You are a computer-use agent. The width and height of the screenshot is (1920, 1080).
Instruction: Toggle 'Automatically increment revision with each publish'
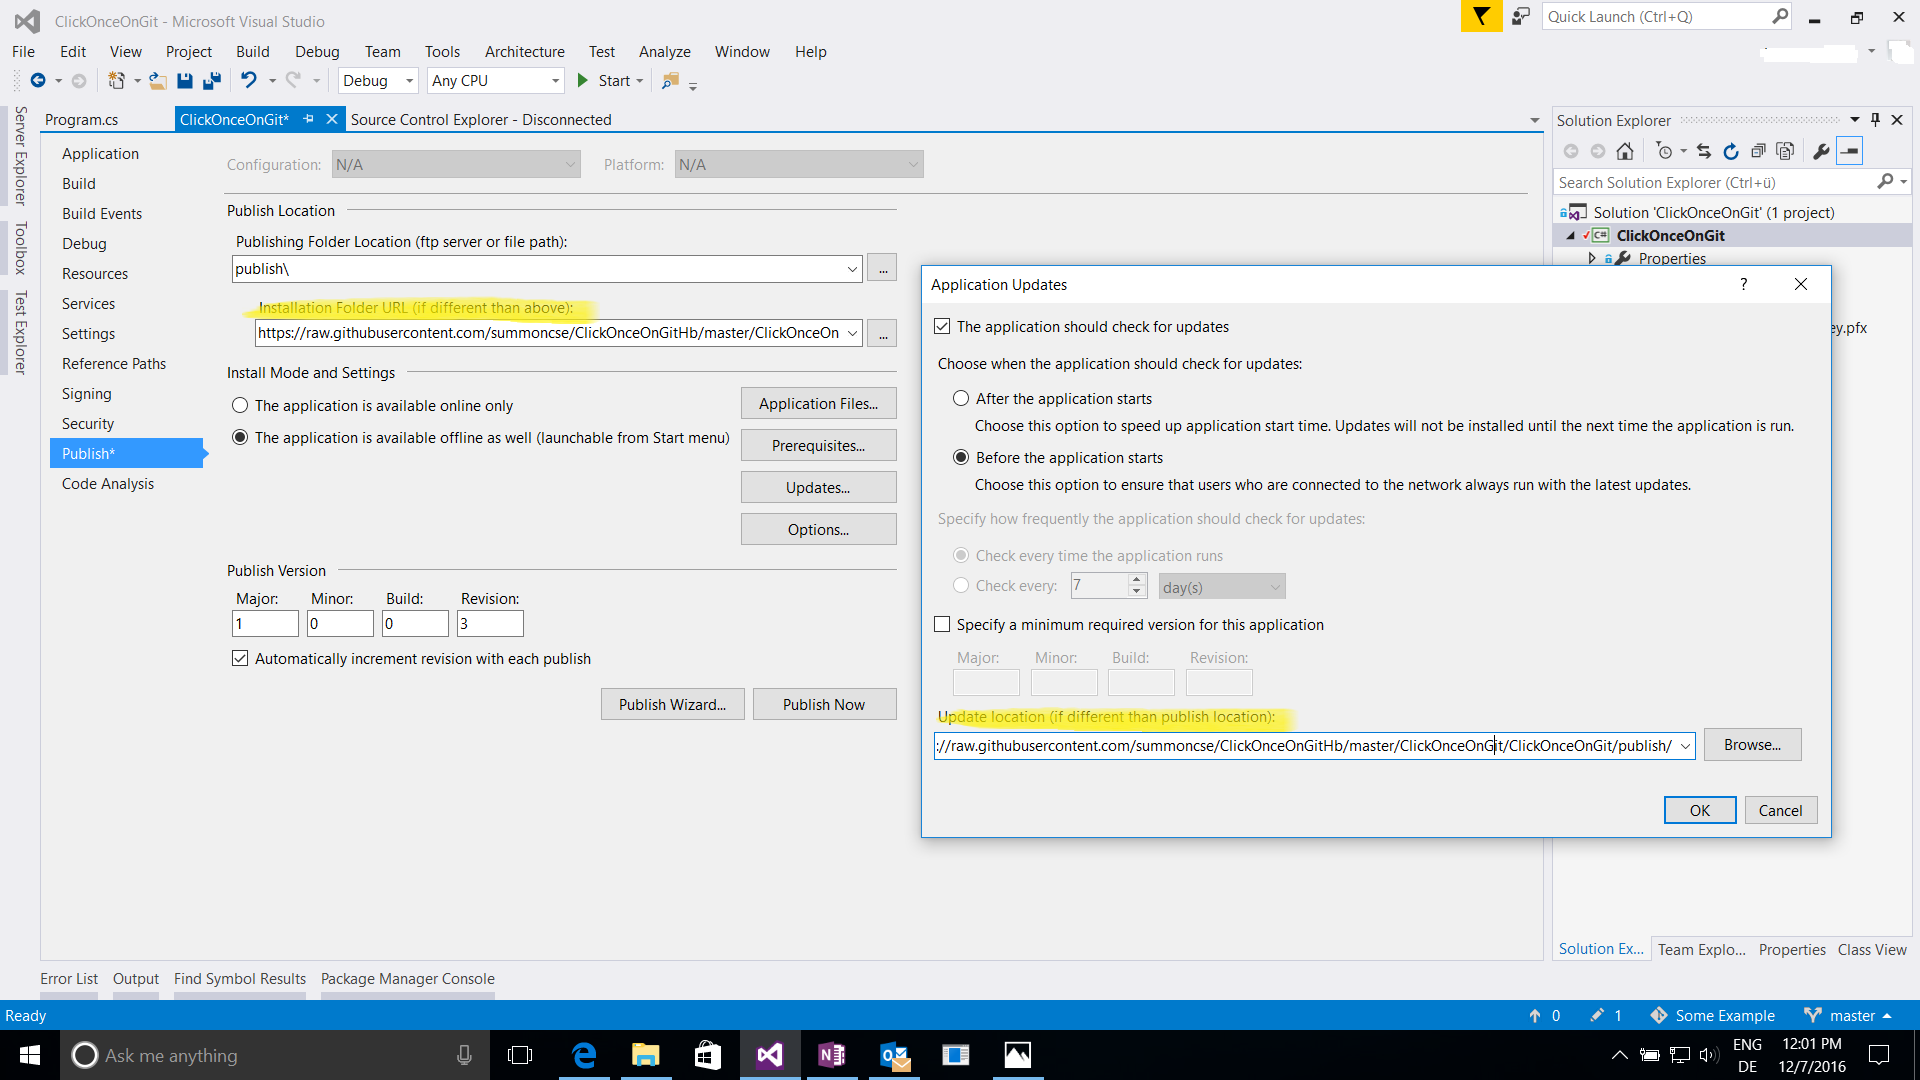[240, 658]
